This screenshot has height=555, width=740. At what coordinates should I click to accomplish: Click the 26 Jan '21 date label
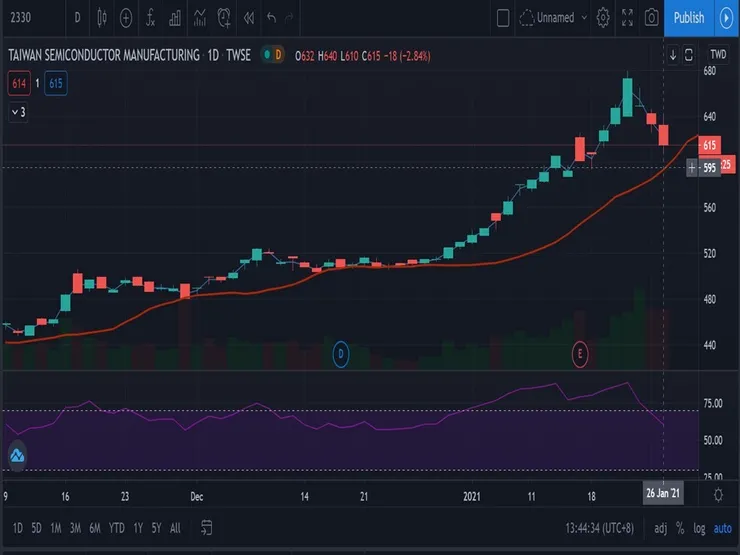pyautogui.click(x=663, y=493)
